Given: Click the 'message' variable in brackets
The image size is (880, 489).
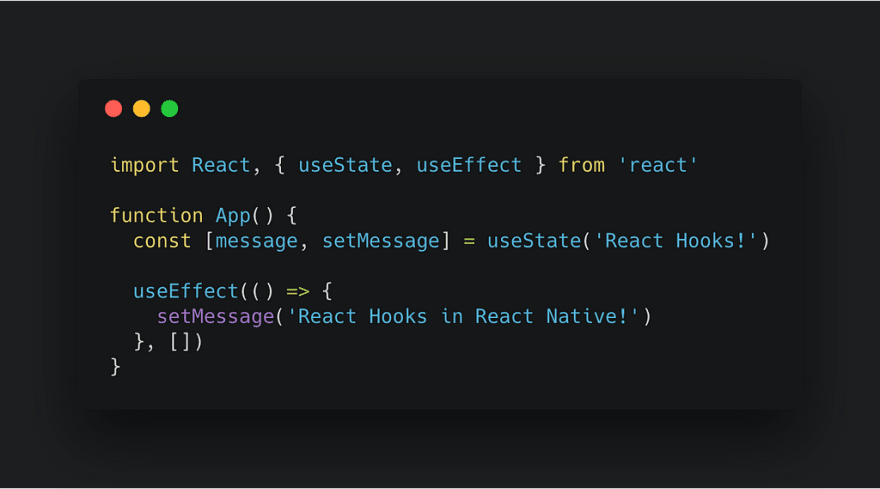Looking at the screenshot, I should [256, 242].
